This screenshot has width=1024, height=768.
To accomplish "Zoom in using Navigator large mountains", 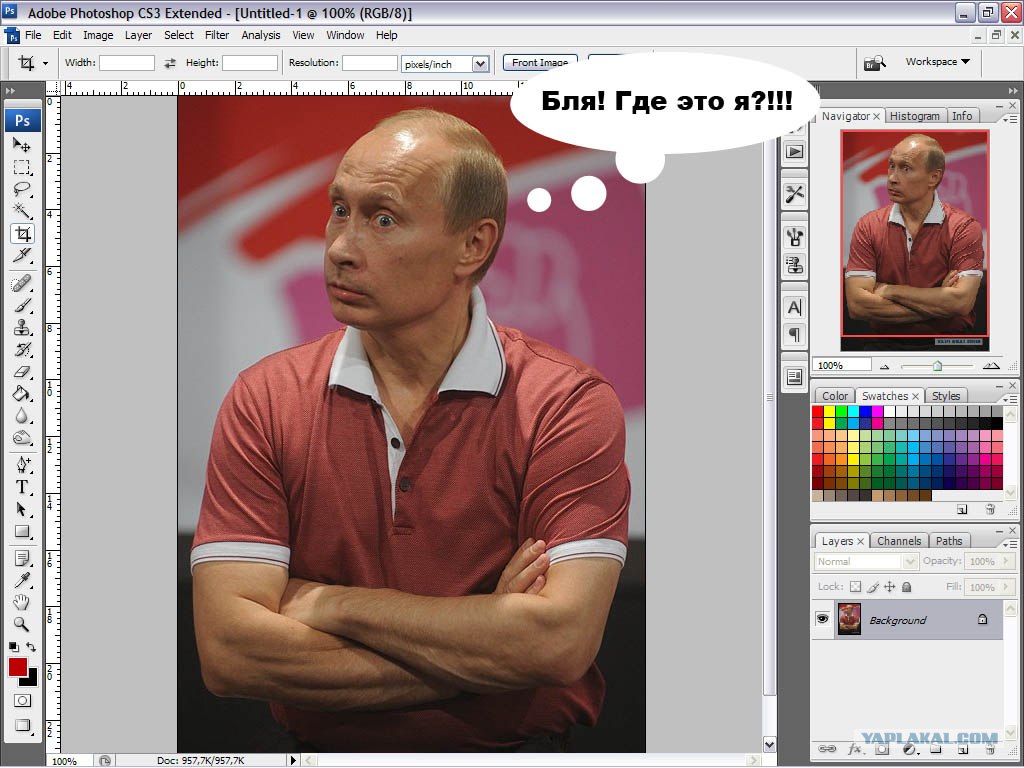I will click(x=991, y=366).
